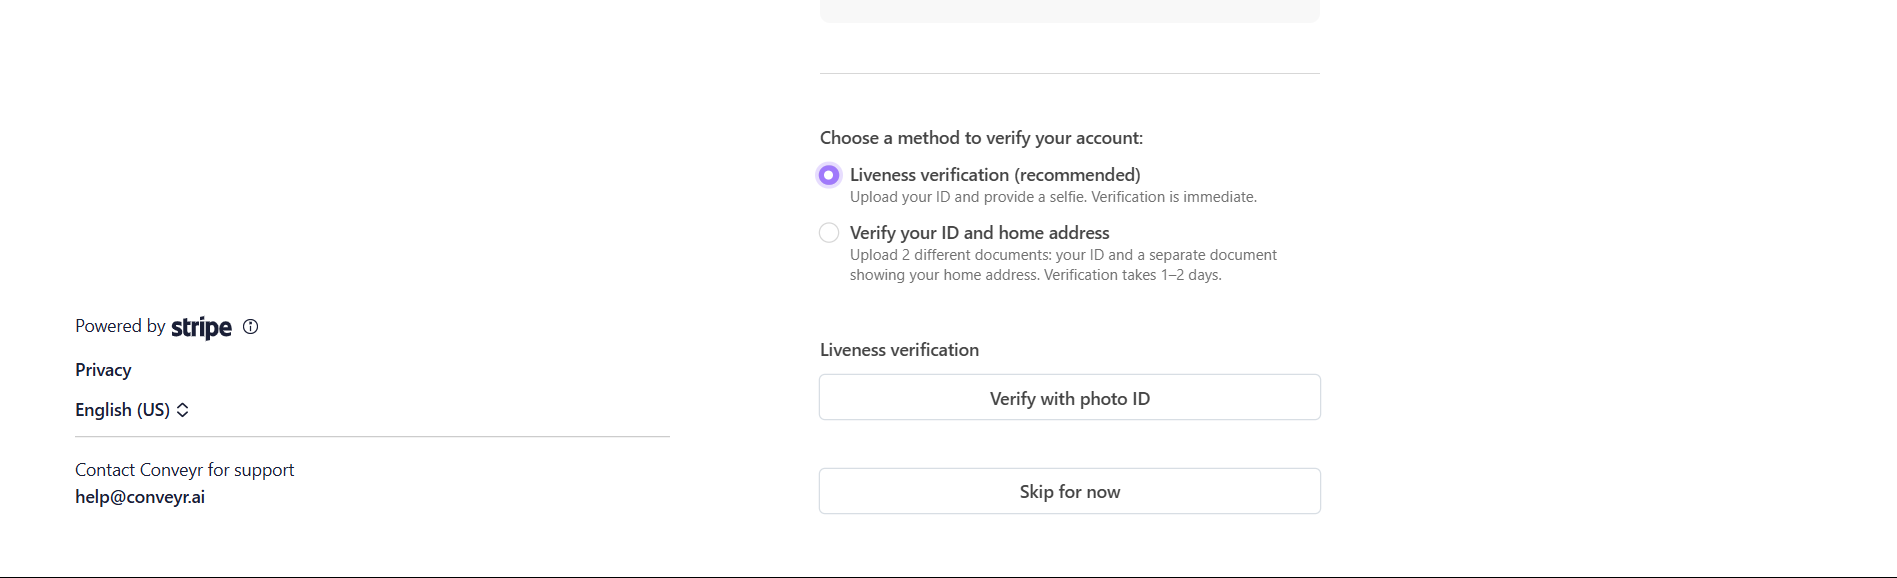Click the gray box at the top of the form
The image size is (1897, 578).
click(1069, 10)
